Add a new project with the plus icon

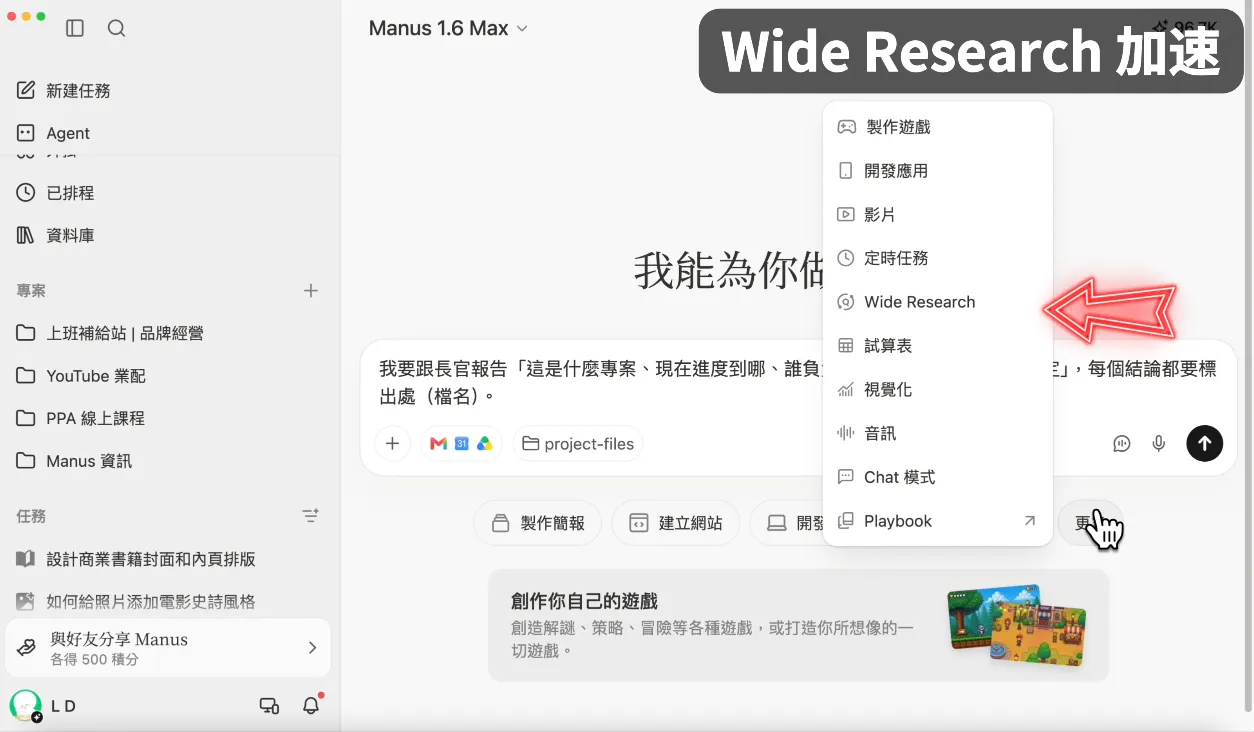(311, 290)
